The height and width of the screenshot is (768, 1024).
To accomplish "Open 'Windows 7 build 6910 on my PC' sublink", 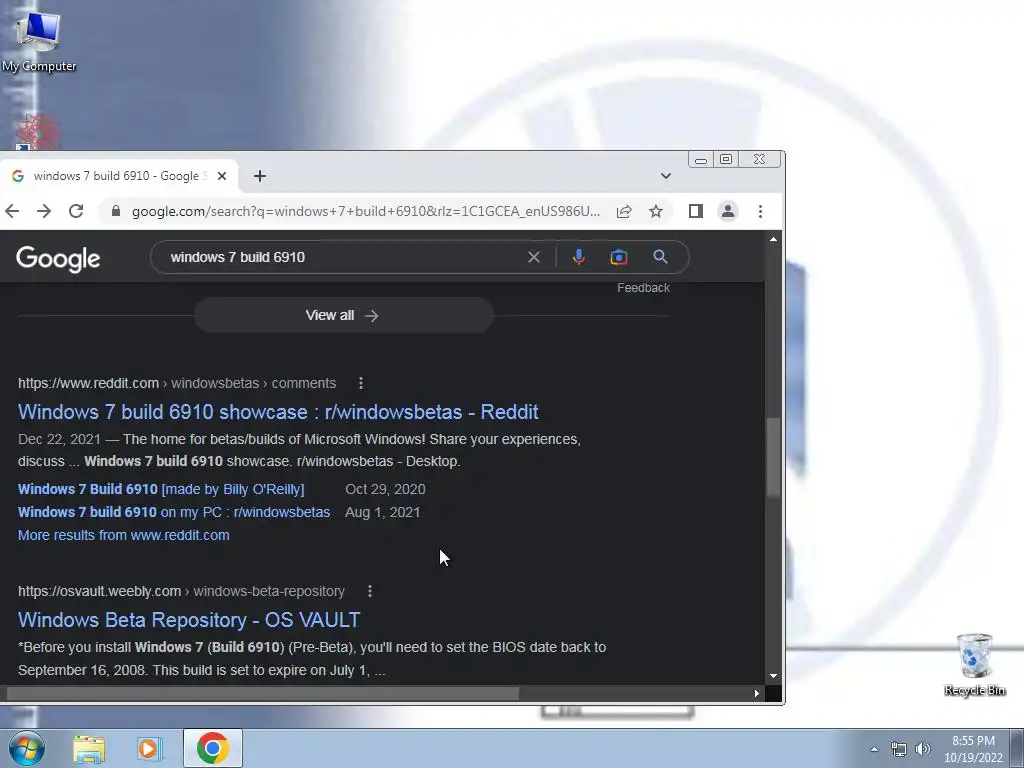I will click(174, 512).
